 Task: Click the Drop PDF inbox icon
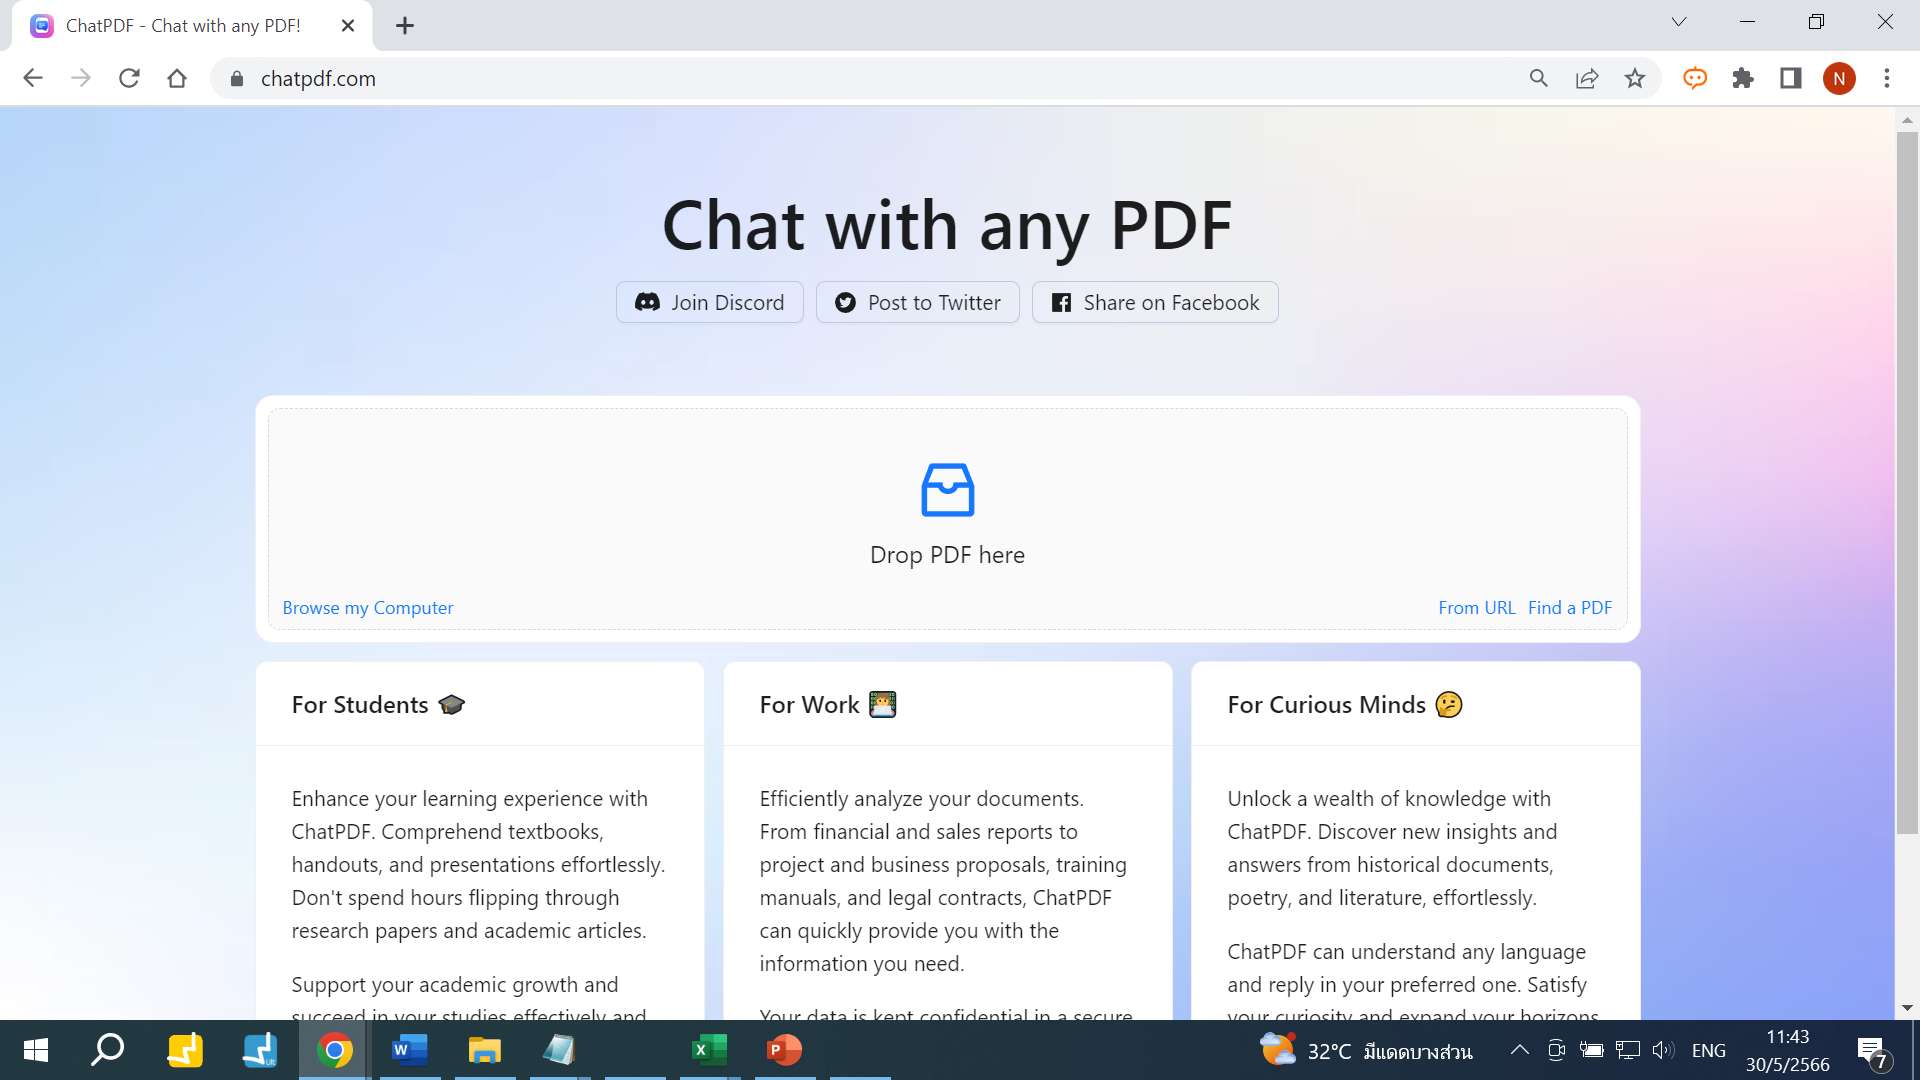coord(947,490)
